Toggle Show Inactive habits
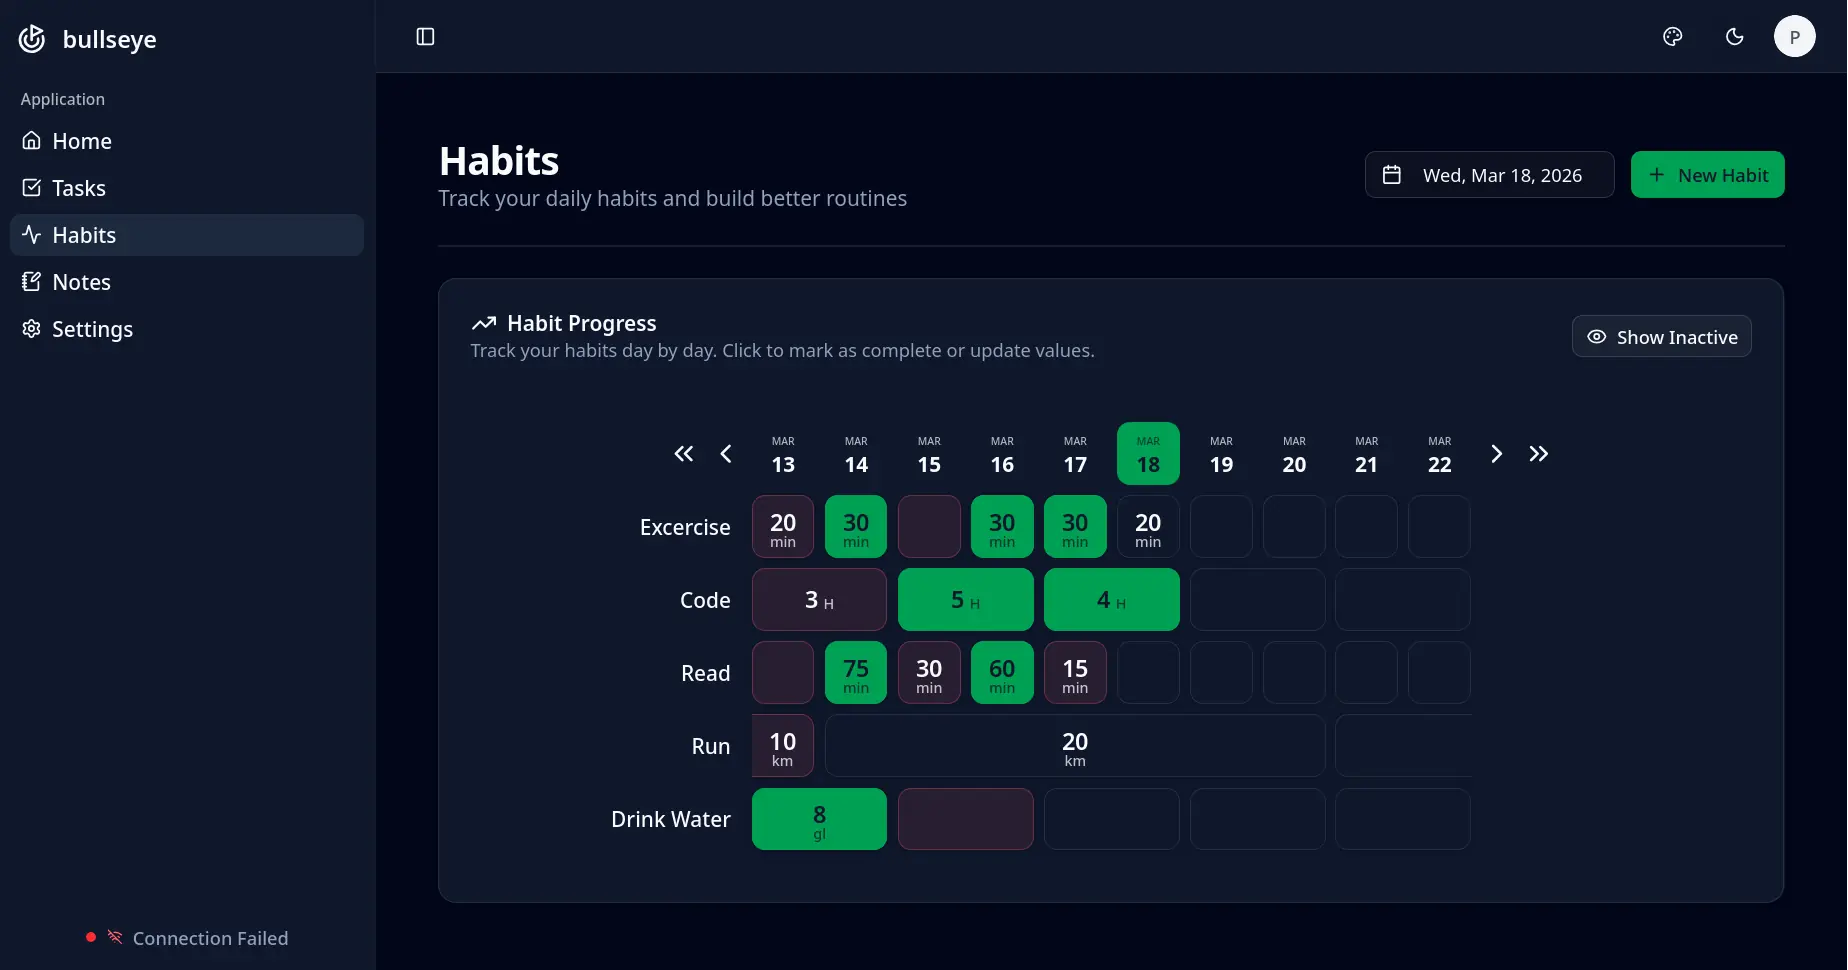 click(1662, 337)
